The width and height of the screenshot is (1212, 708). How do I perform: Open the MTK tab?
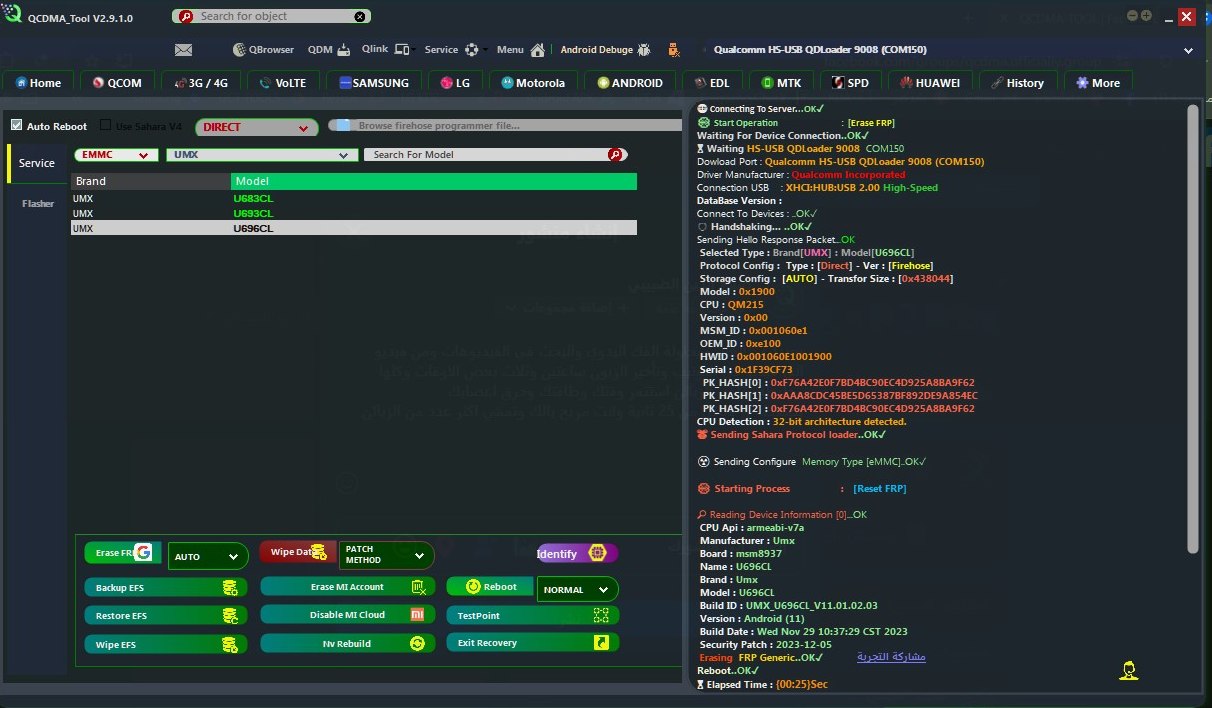tap(780, 83)
